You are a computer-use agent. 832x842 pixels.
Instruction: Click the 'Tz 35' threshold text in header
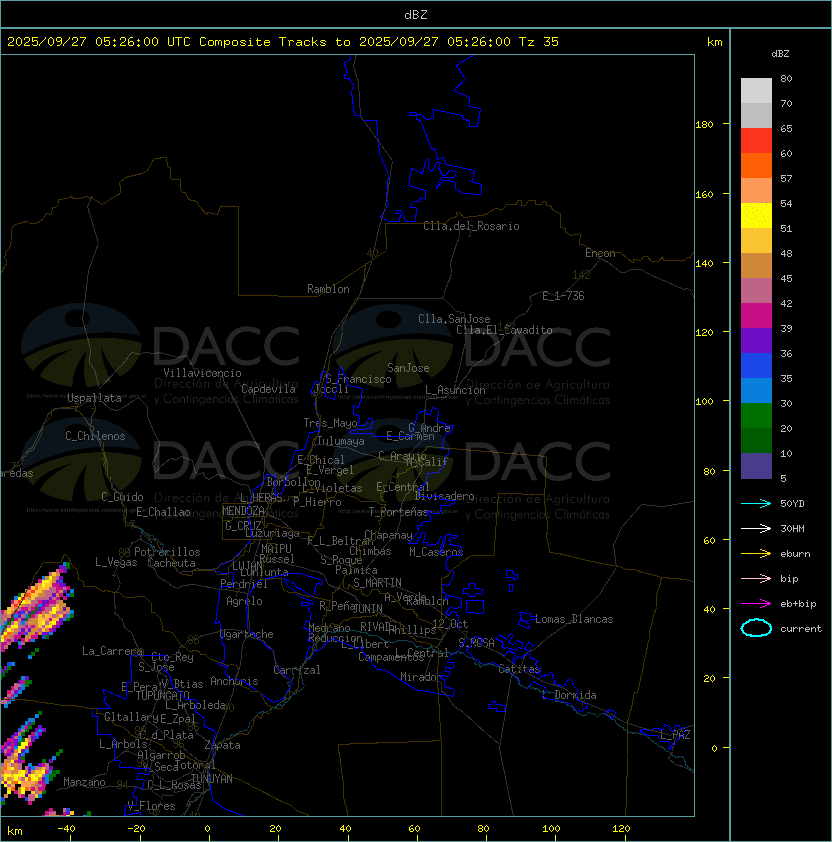click(539, 42)
